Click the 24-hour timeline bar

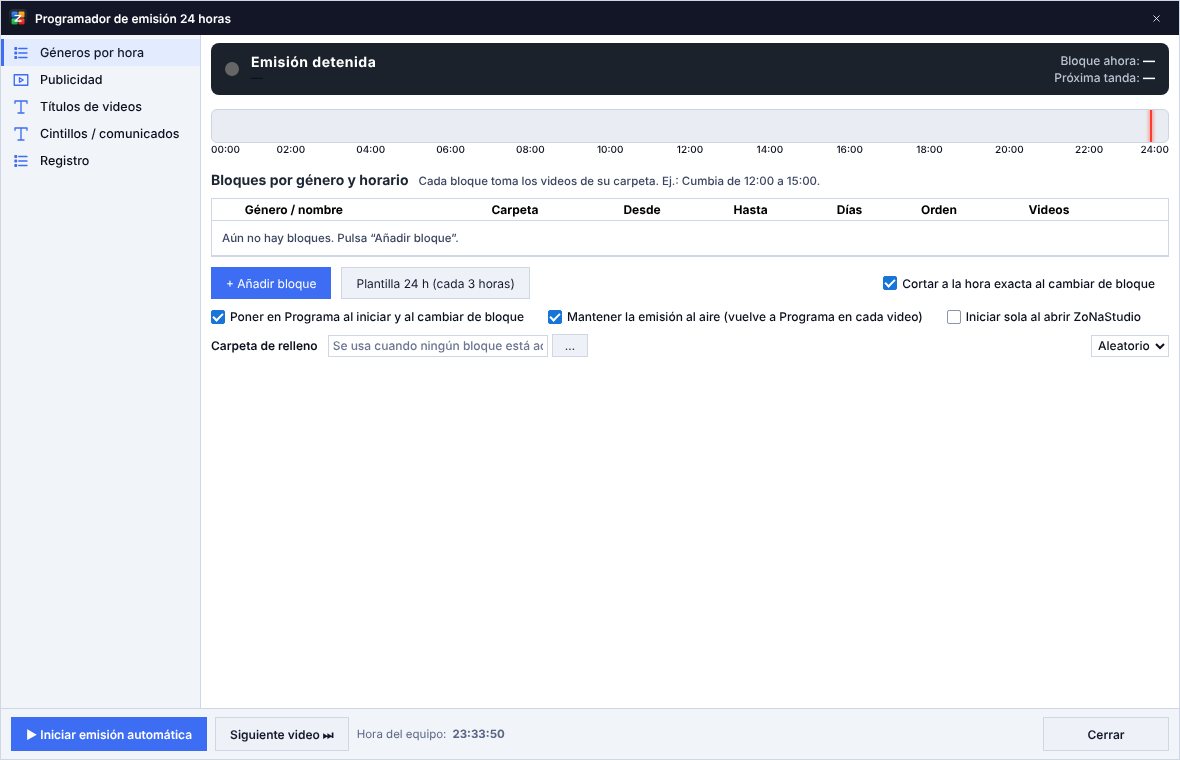689,126
